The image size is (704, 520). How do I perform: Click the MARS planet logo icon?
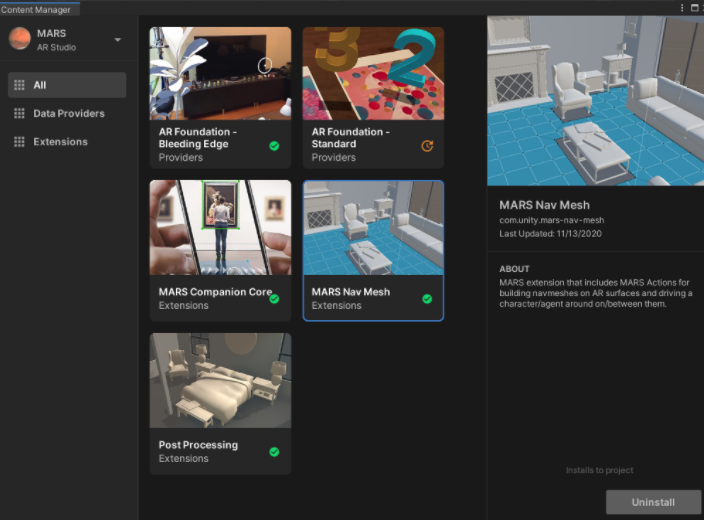tap(20, 39)
